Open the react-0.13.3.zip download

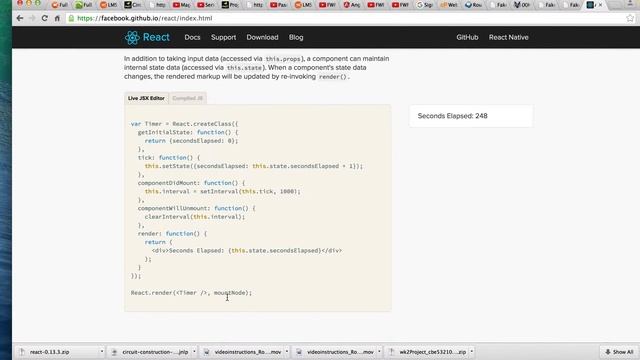click(60, 352)
